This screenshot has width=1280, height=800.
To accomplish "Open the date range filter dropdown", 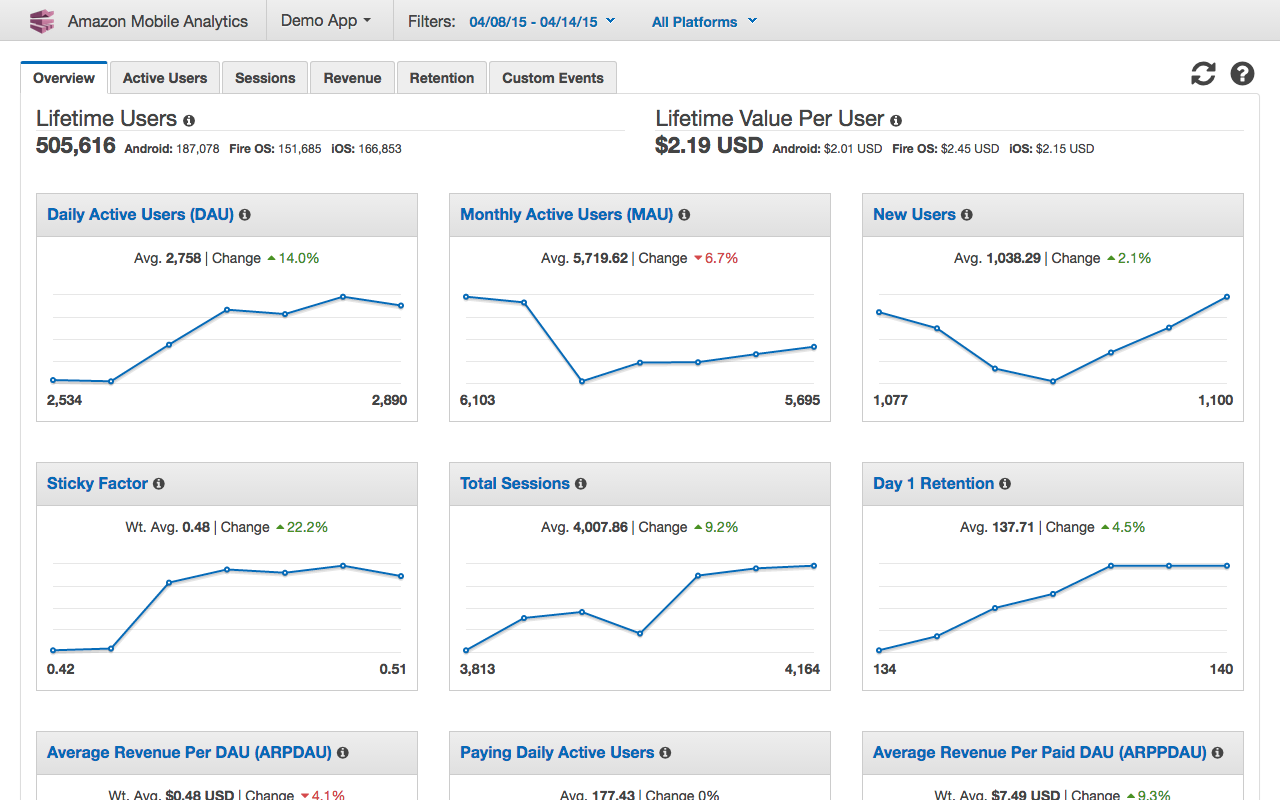I will point(542,21).
